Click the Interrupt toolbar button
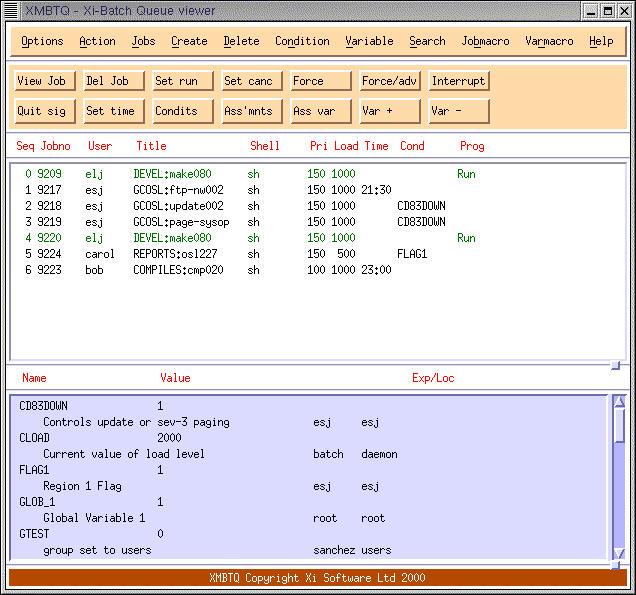This screenshot has height=595, width=636. click(459, 81)
